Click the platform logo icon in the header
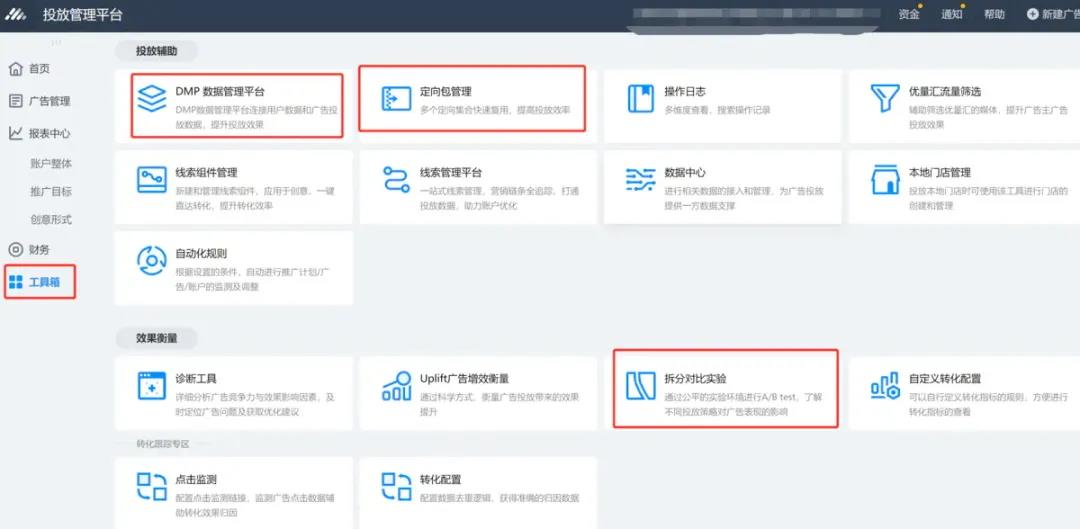This screenshot has height=529, width=1080. click(16, 14)
